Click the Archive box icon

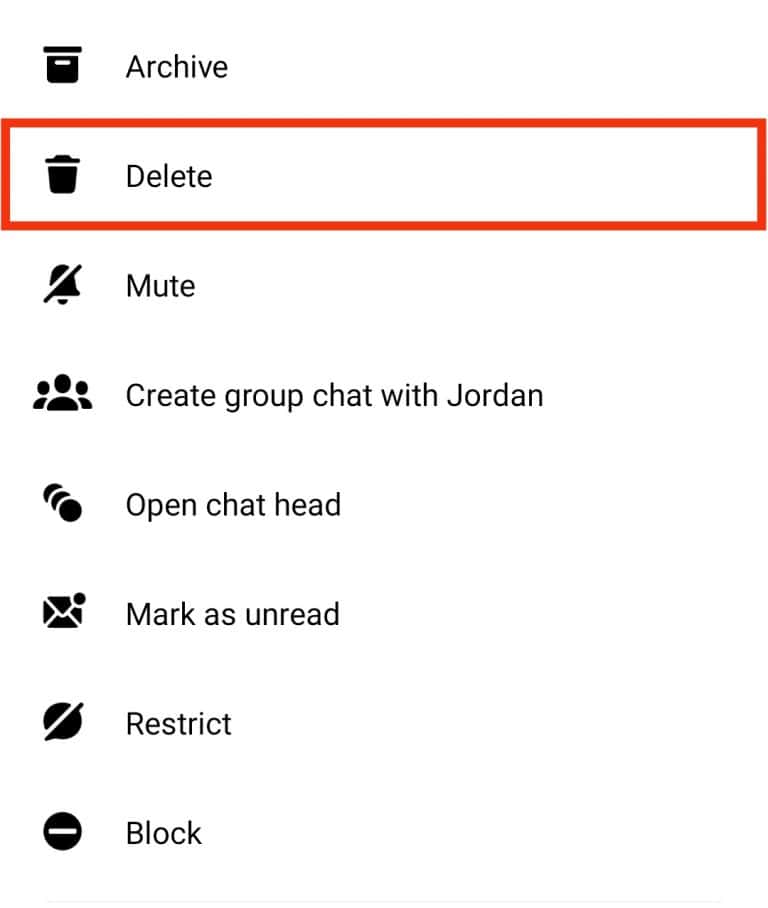click(62, 66)
